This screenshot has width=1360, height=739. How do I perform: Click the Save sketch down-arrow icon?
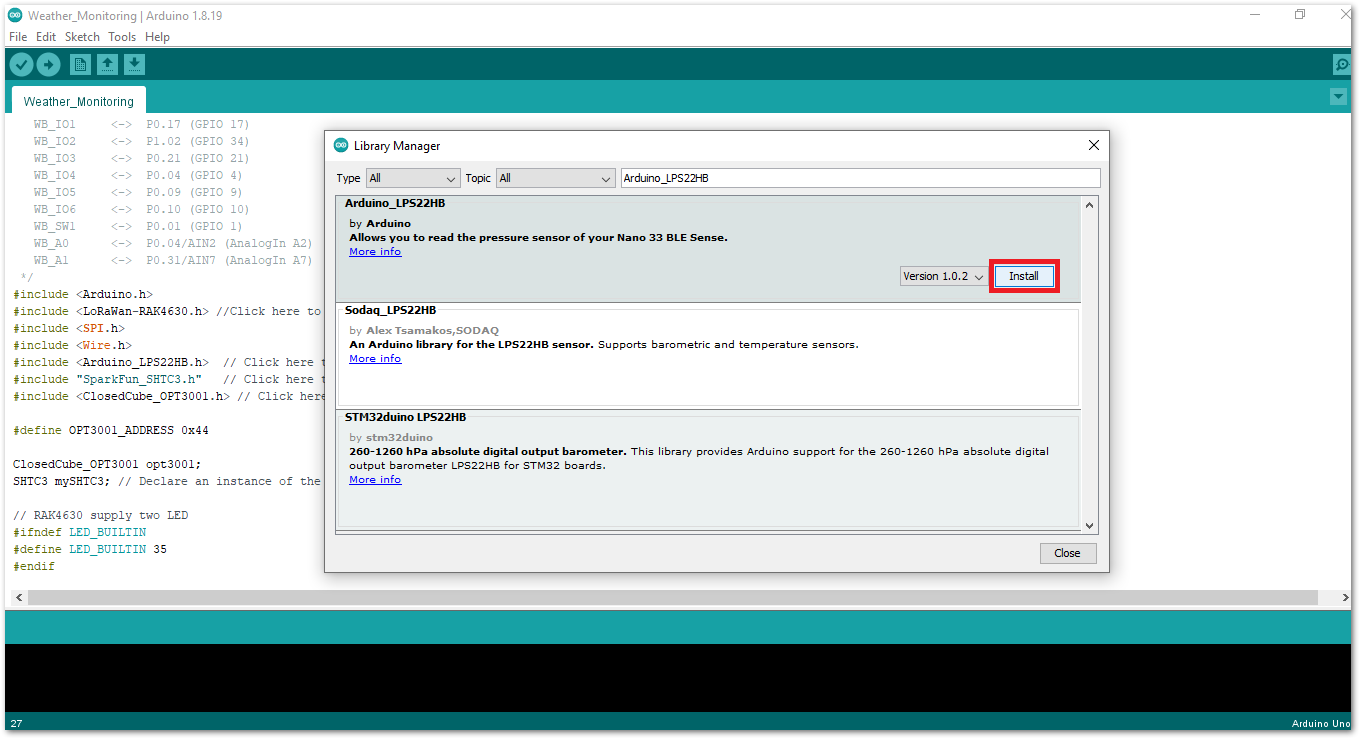tap(134, 65)
